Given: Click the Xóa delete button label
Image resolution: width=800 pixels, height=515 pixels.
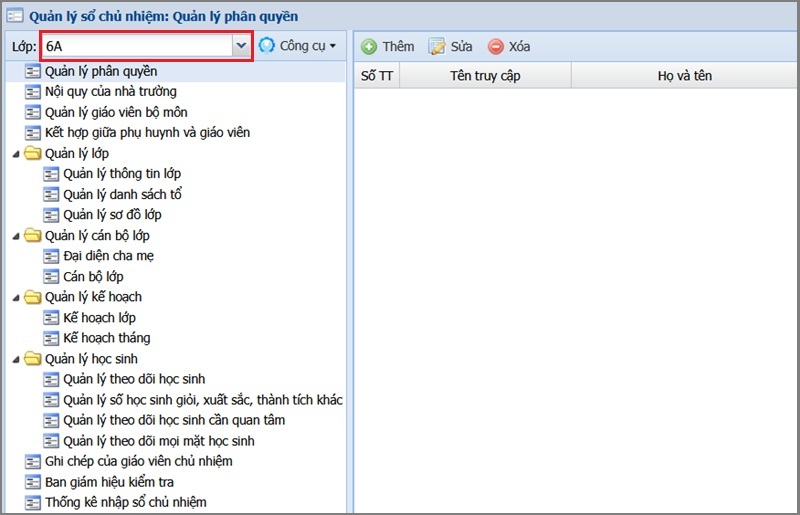Looking at the screenshot, I should [x=519, y=46].
